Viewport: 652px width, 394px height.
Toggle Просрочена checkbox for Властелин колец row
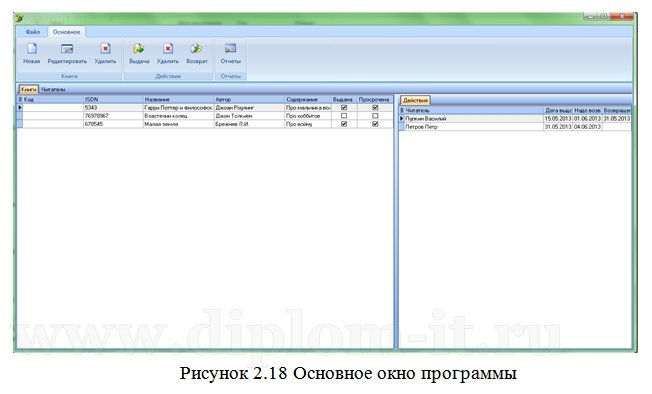[x=375, y=116]
